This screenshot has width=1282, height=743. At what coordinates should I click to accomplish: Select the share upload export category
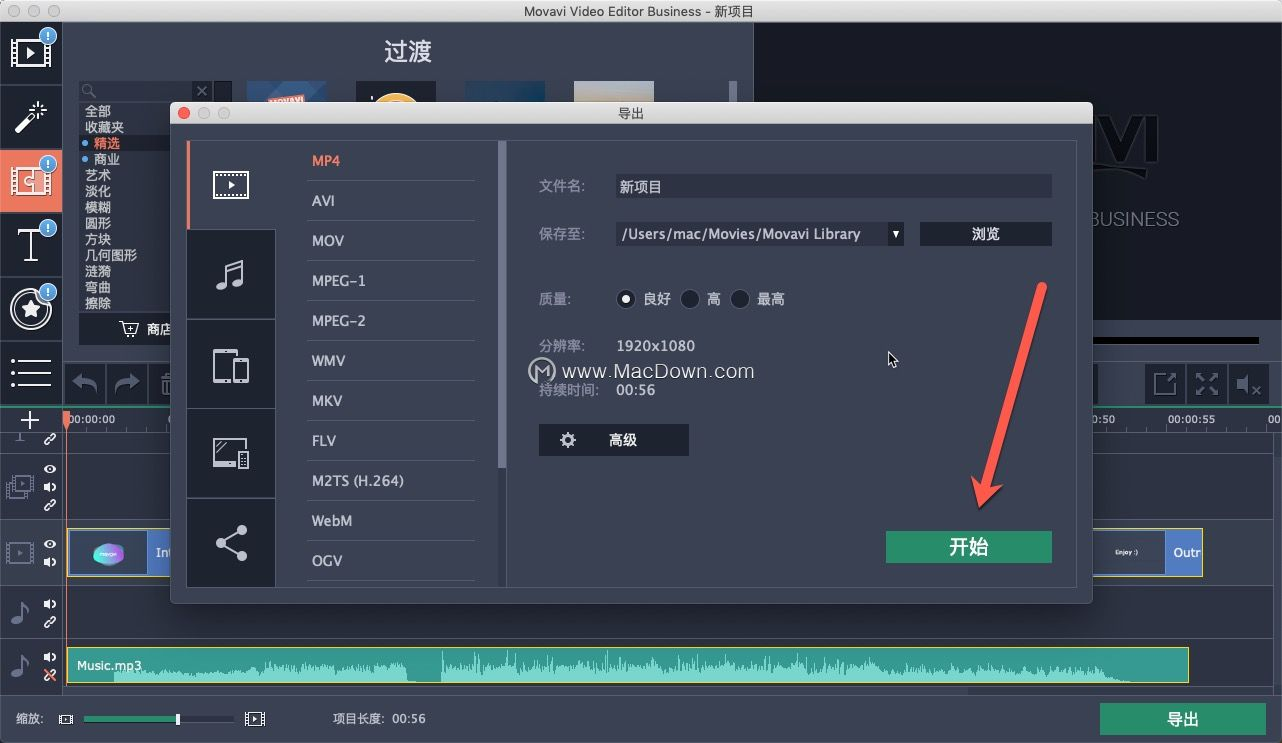[x=231, y=543]
